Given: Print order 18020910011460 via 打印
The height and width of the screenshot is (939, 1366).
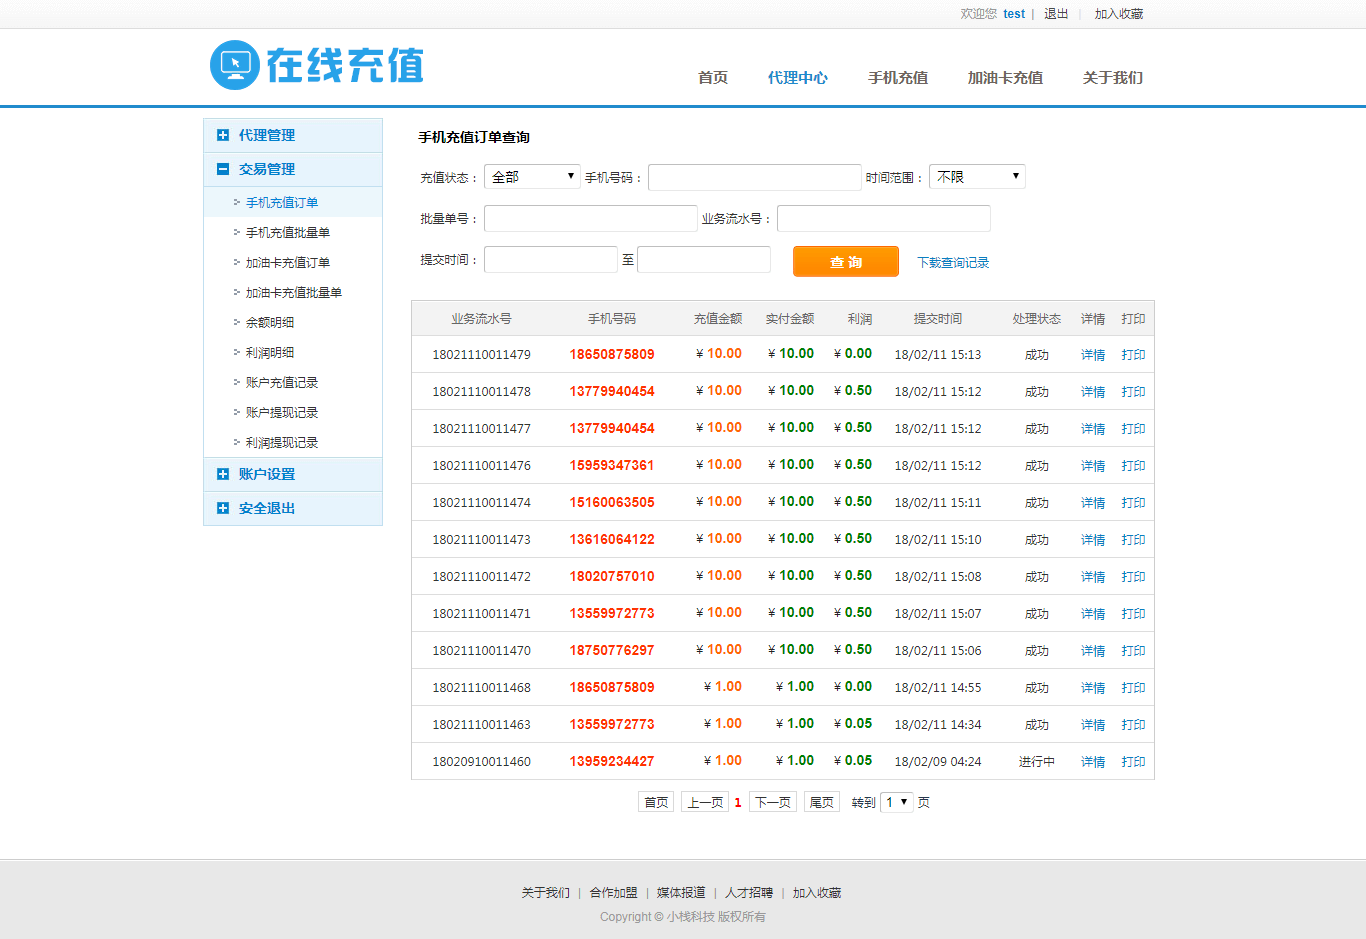Looking at the screenshot, I should click(1133, 762).
